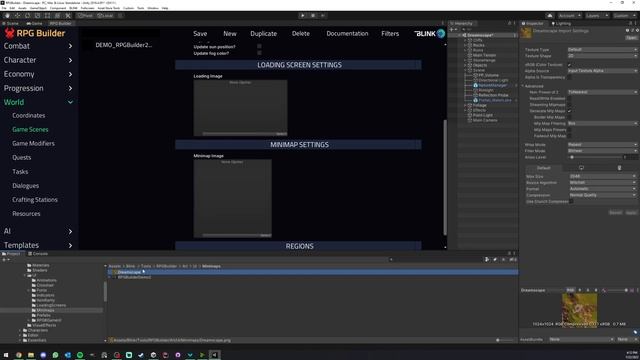Toggle the Update sun position checkbox
640x360 pixels.
[x=259, y=47]
